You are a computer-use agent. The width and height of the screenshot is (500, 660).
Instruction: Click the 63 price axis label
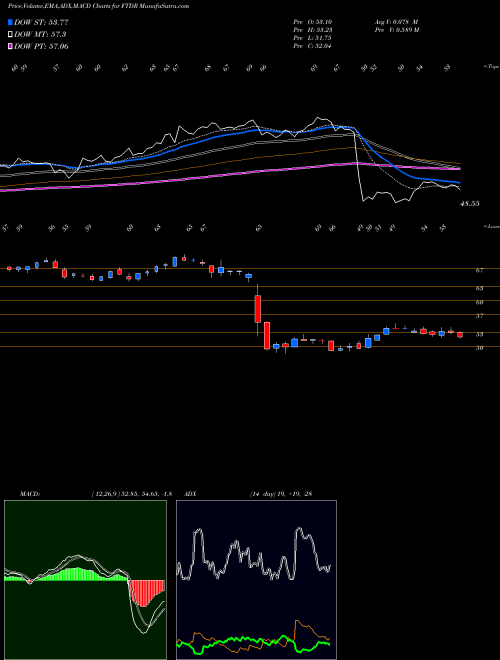(479, 288)
